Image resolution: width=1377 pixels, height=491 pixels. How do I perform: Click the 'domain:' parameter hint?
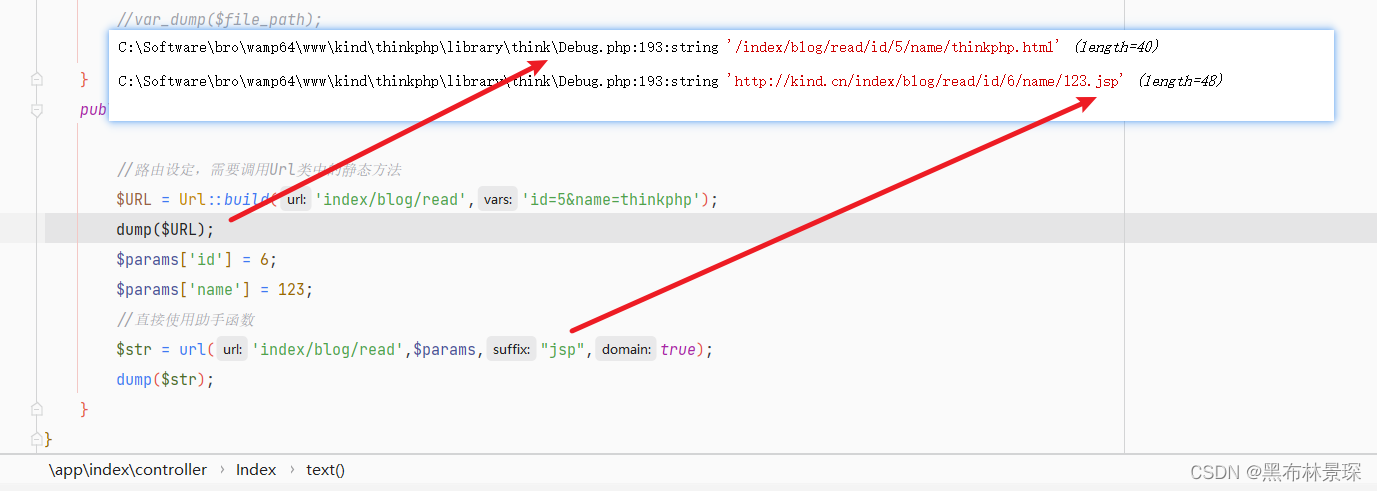click(x=626, y=350)
